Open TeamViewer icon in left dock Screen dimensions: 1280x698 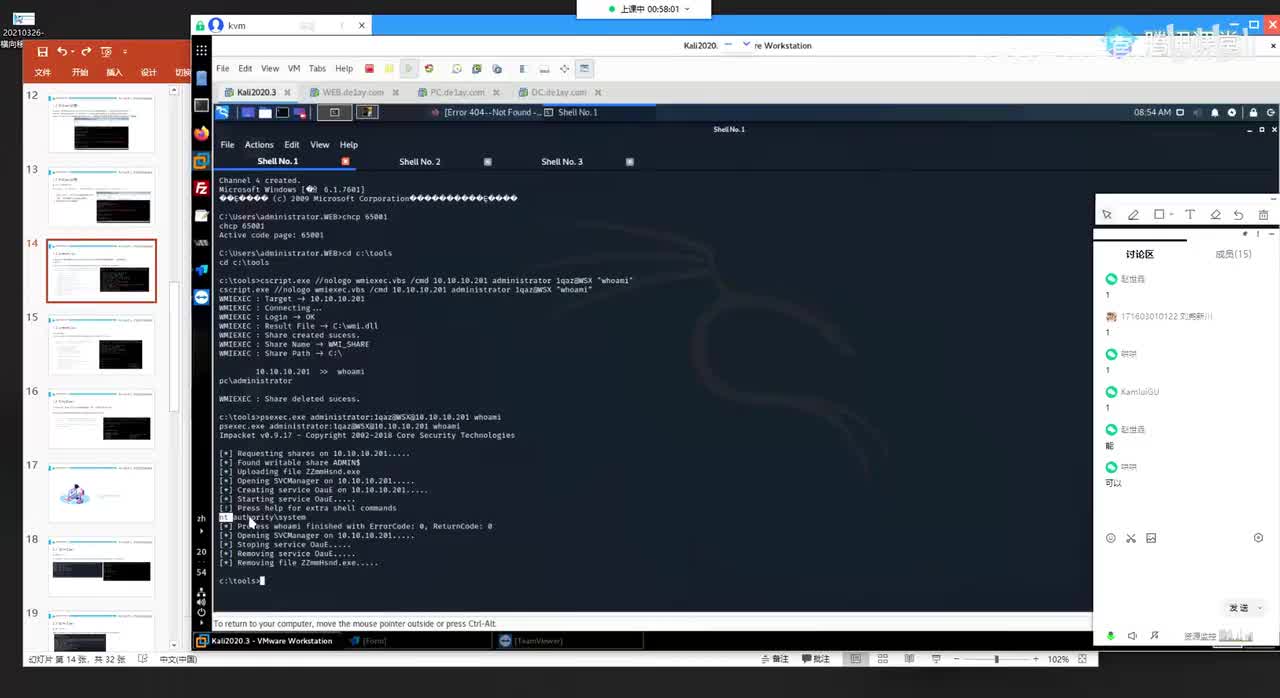coord(202,297)
